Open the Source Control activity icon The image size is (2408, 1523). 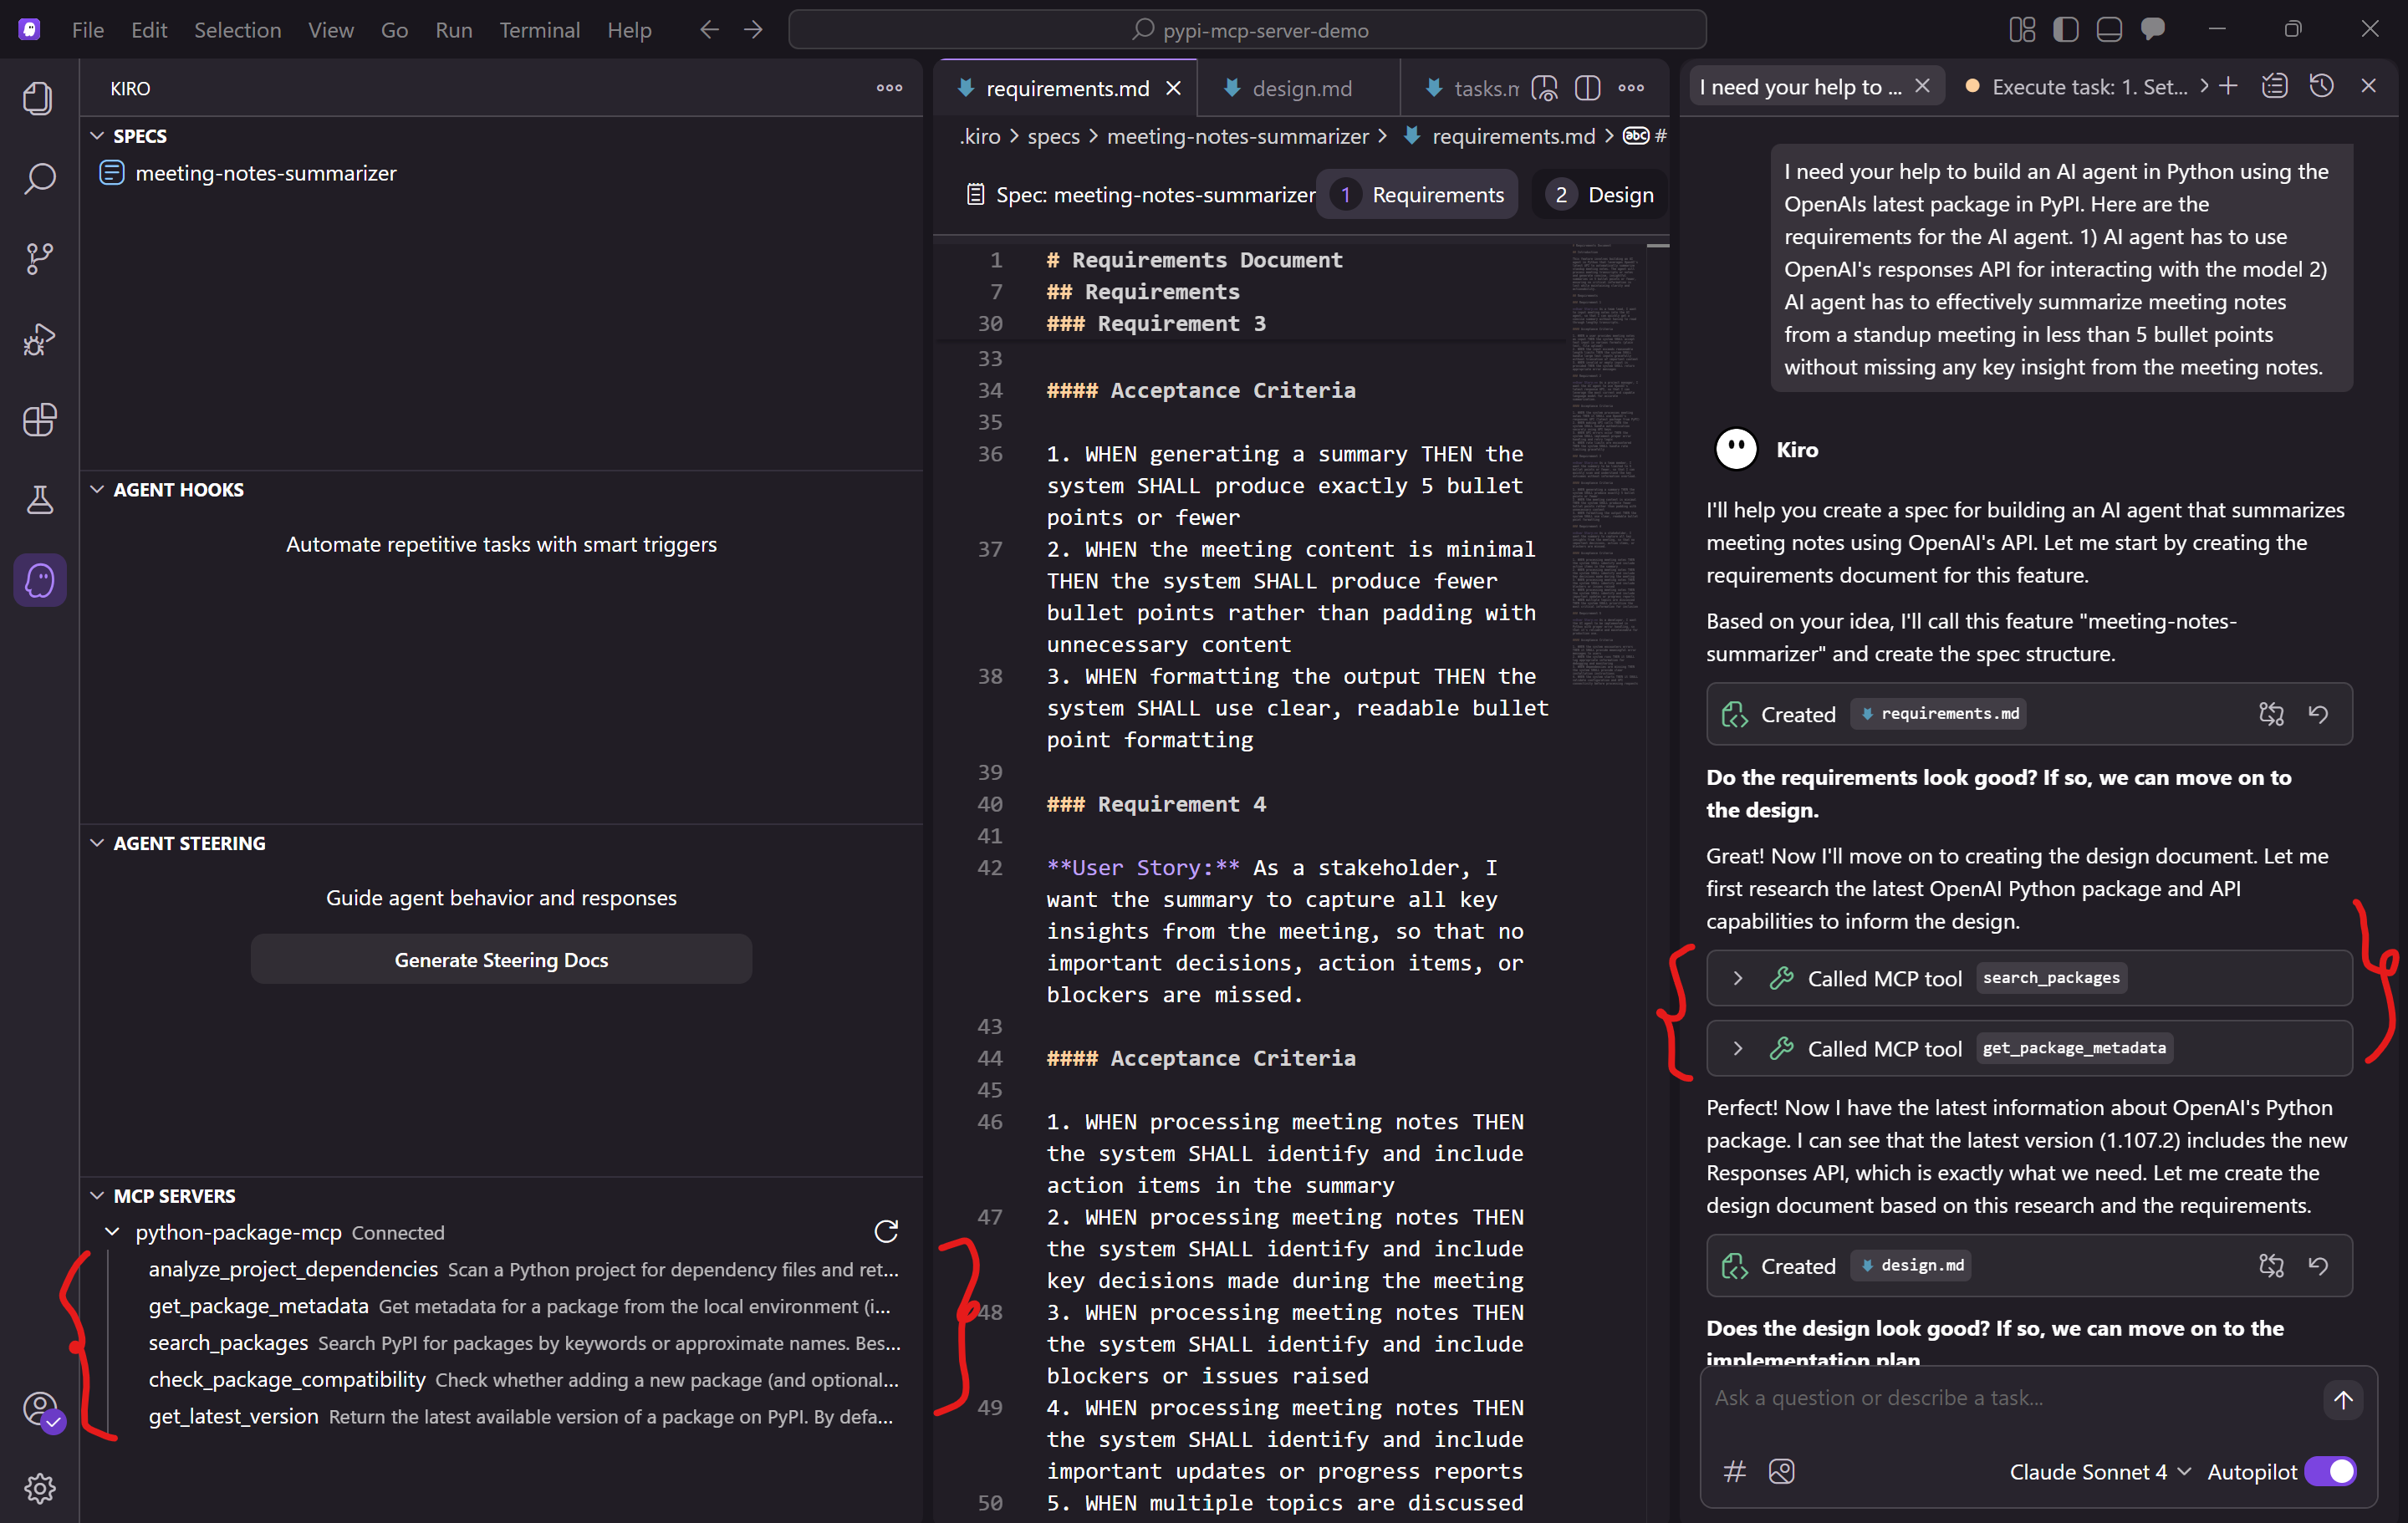(39, 258)
